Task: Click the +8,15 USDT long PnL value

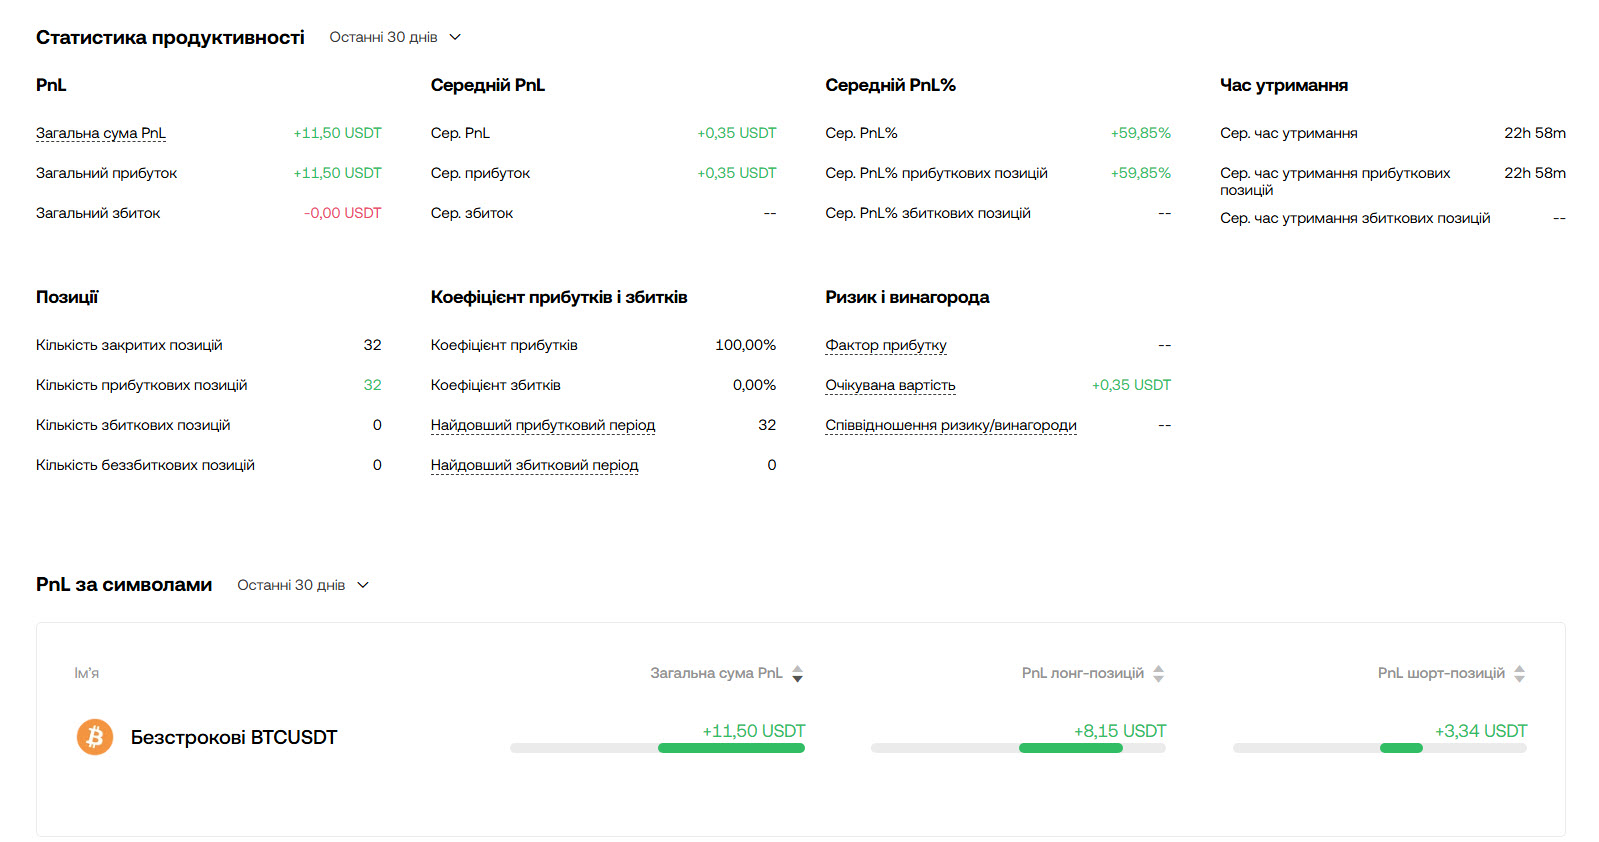Action: [1120, 731]
